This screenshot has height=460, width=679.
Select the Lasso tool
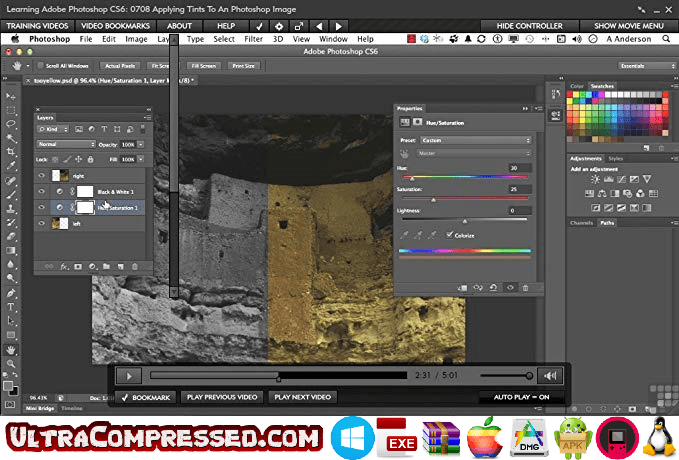[11, 124]
